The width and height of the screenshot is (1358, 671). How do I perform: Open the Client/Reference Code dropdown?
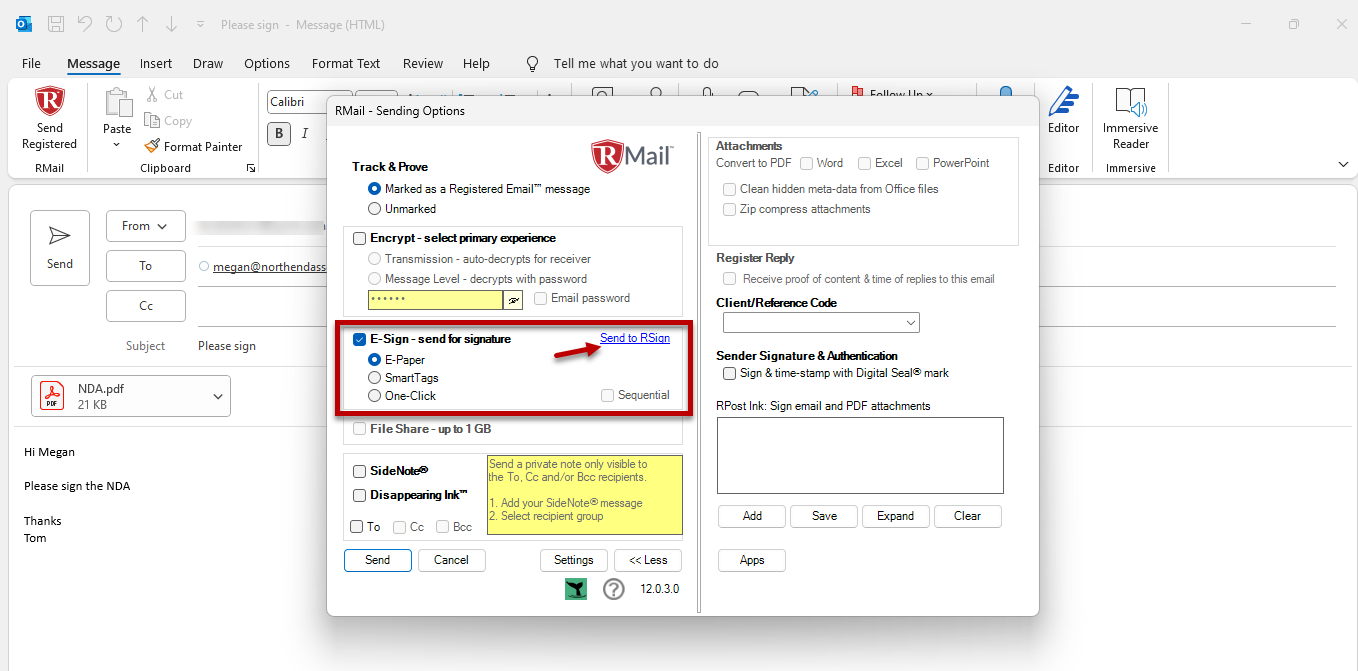pos(908,322)
